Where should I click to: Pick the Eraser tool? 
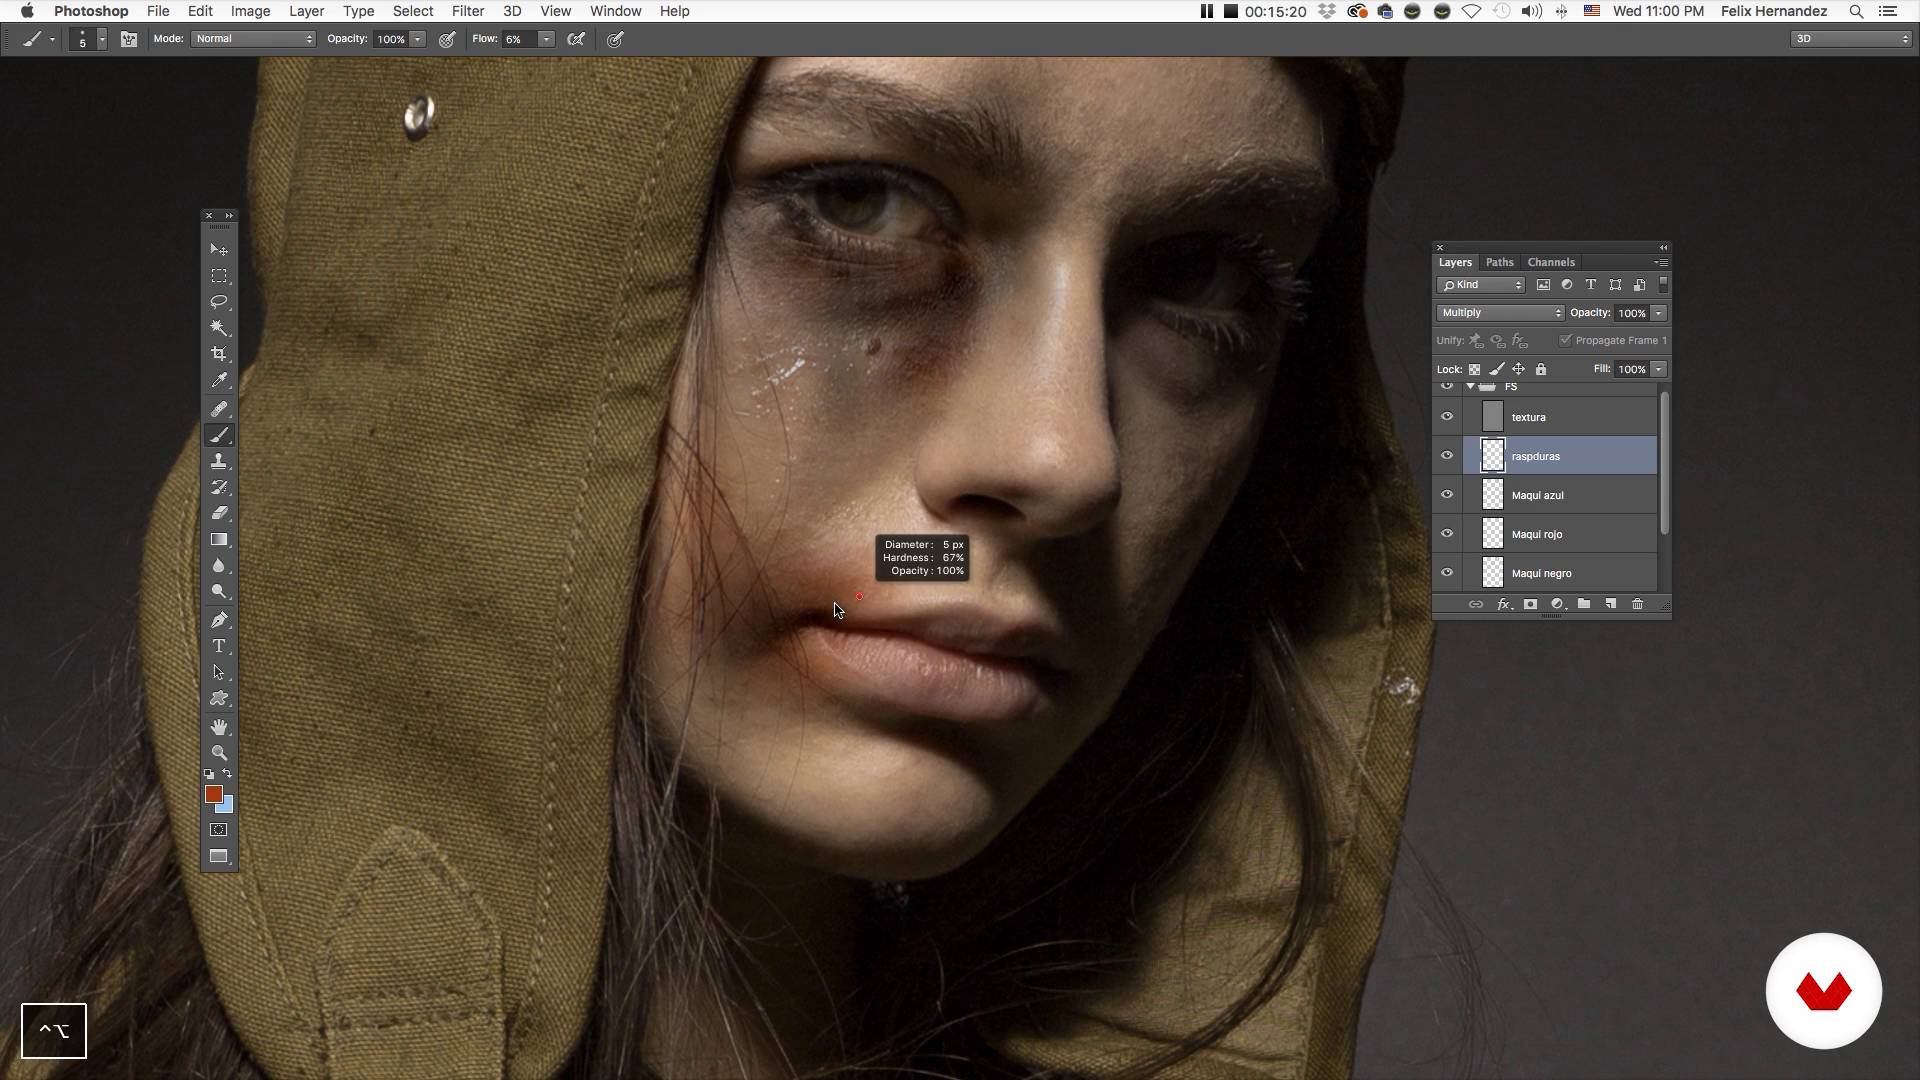[x=219, y=513]
